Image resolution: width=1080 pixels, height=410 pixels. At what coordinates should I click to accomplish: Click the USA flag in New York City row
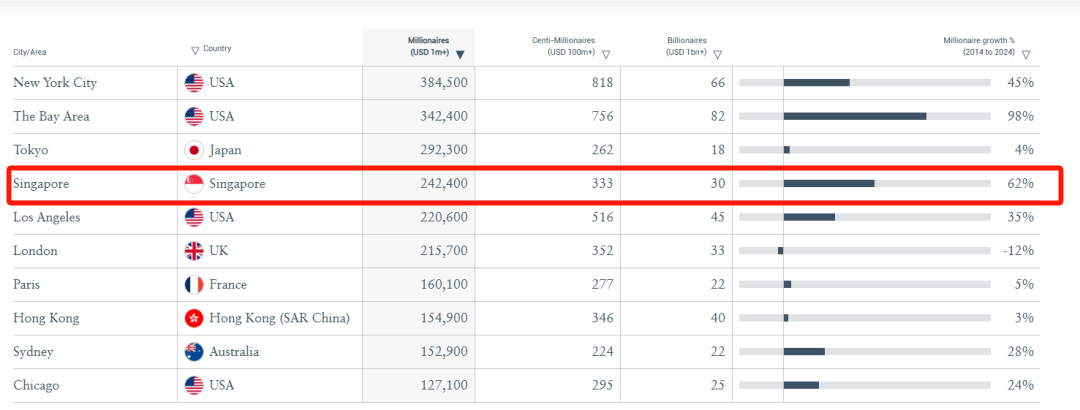pos(194,83)
